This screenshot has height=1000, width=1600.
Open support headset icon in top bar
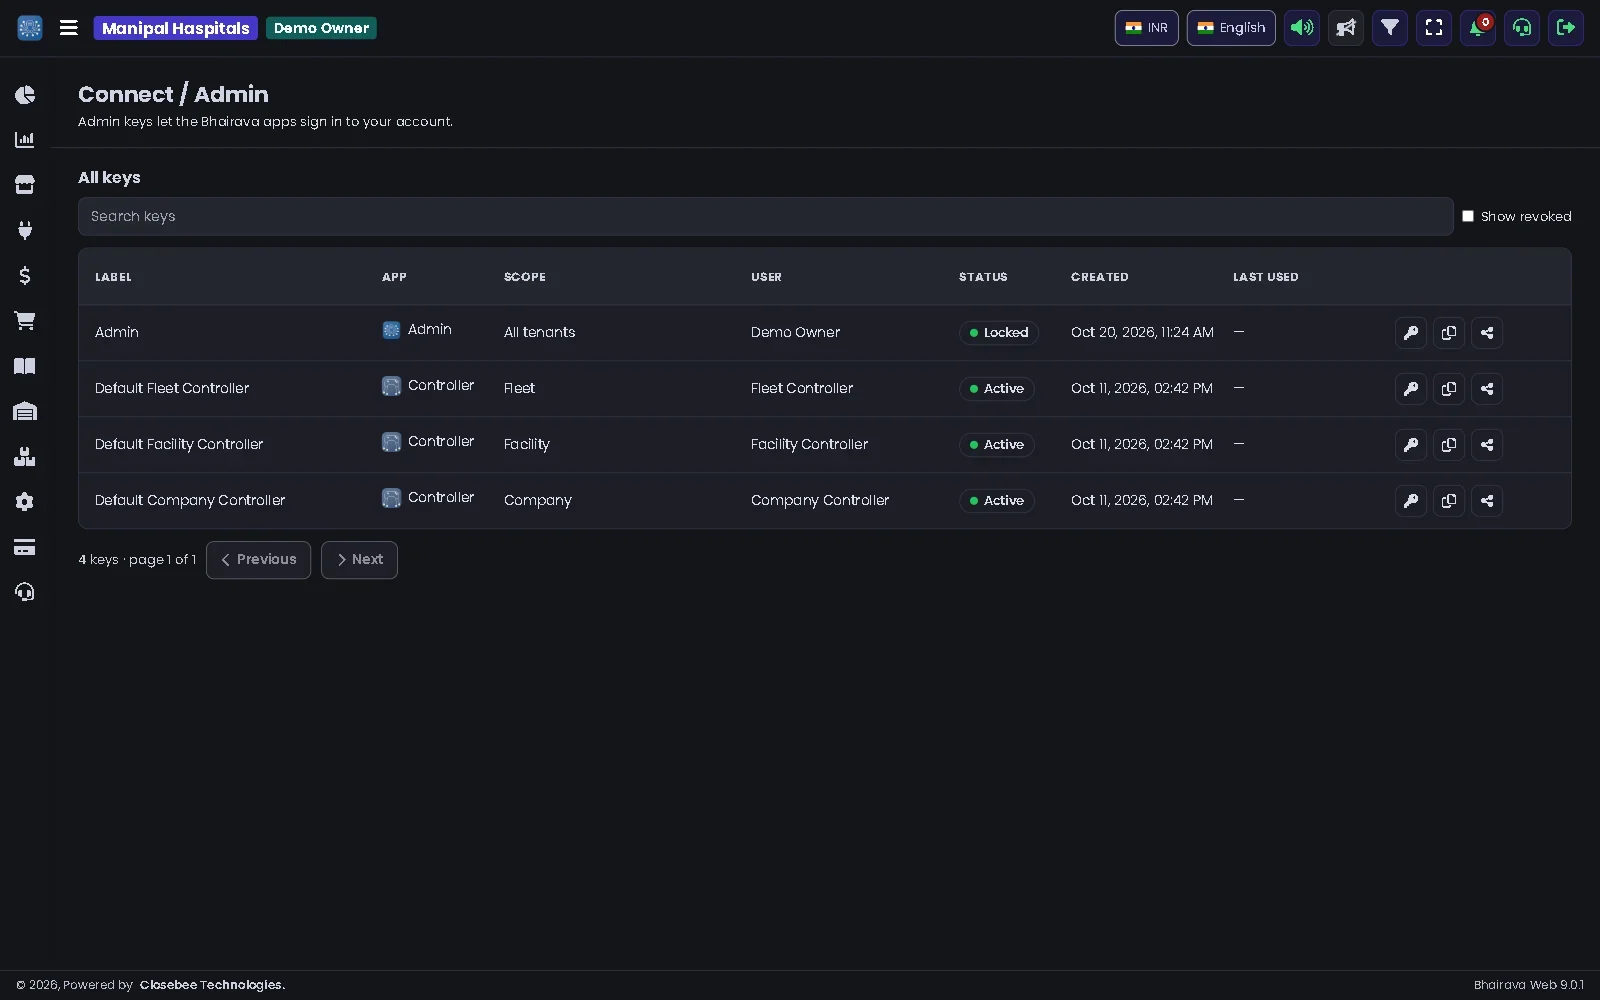1522,28
